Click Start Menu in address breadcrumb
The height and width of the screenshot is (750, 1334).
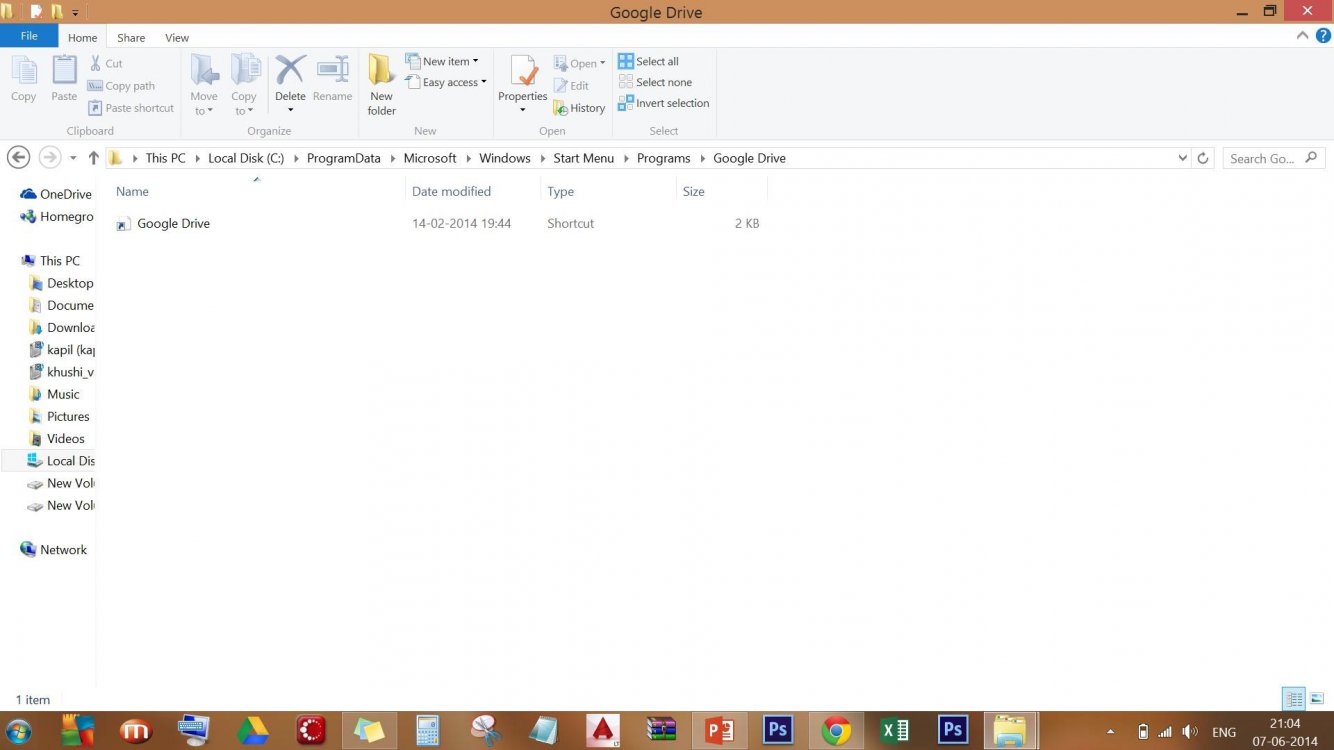coord(584,158)
